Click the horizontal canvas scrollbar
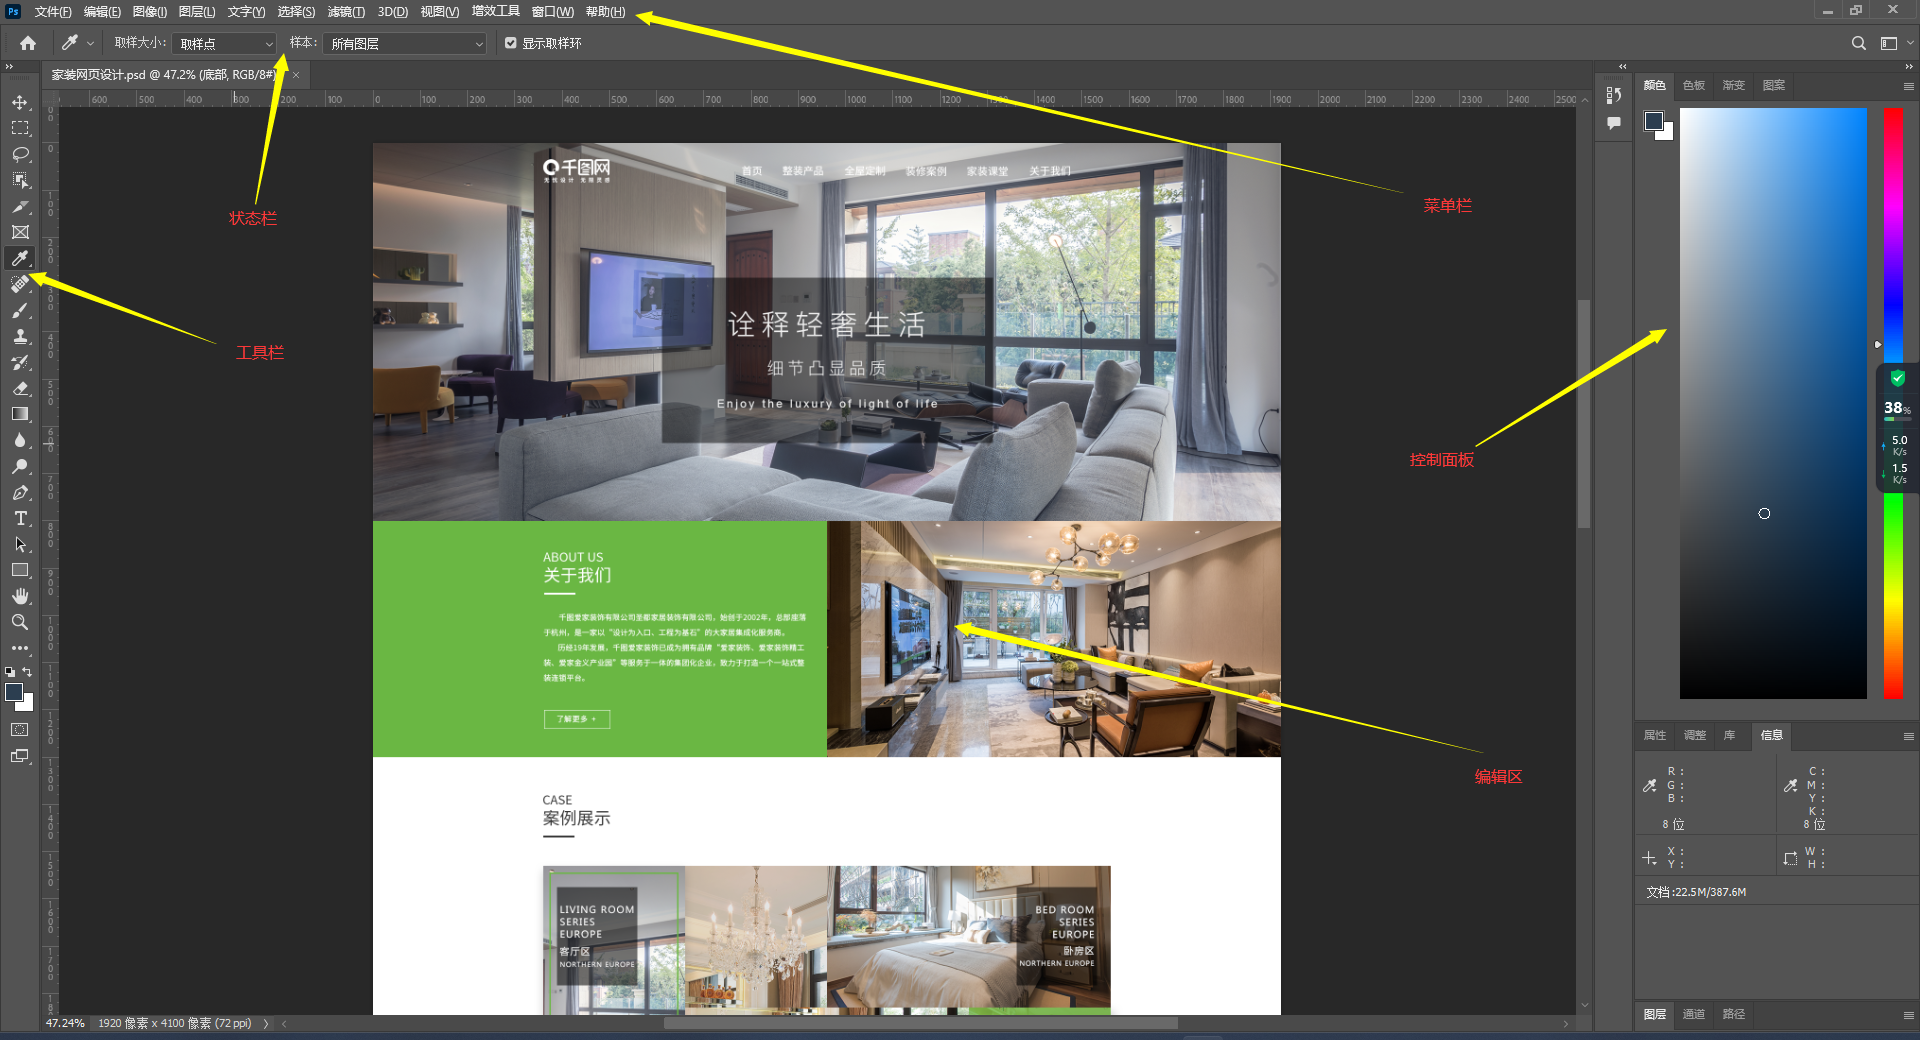Screen dimensions: 1920x1040 [920, 1023]
